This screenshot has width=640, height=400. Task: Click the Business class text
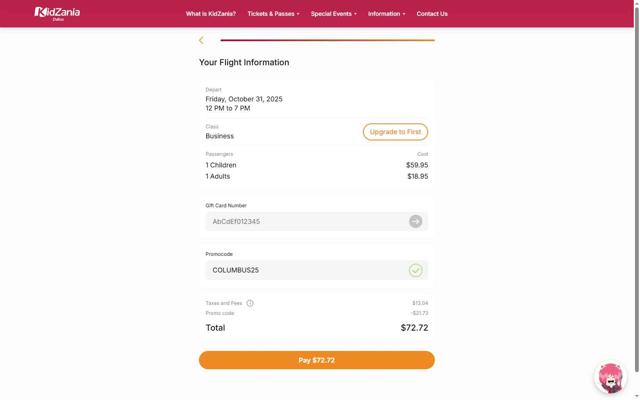(x=220, y=136)
